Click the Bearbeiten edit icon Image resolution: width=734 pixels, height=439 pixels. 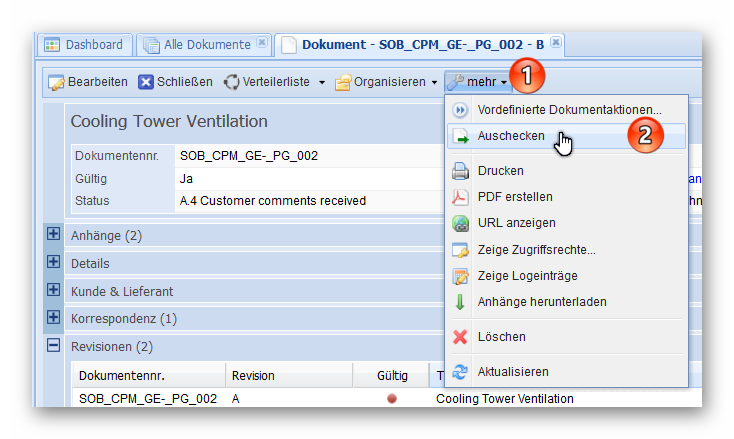[x=57, y=82]
